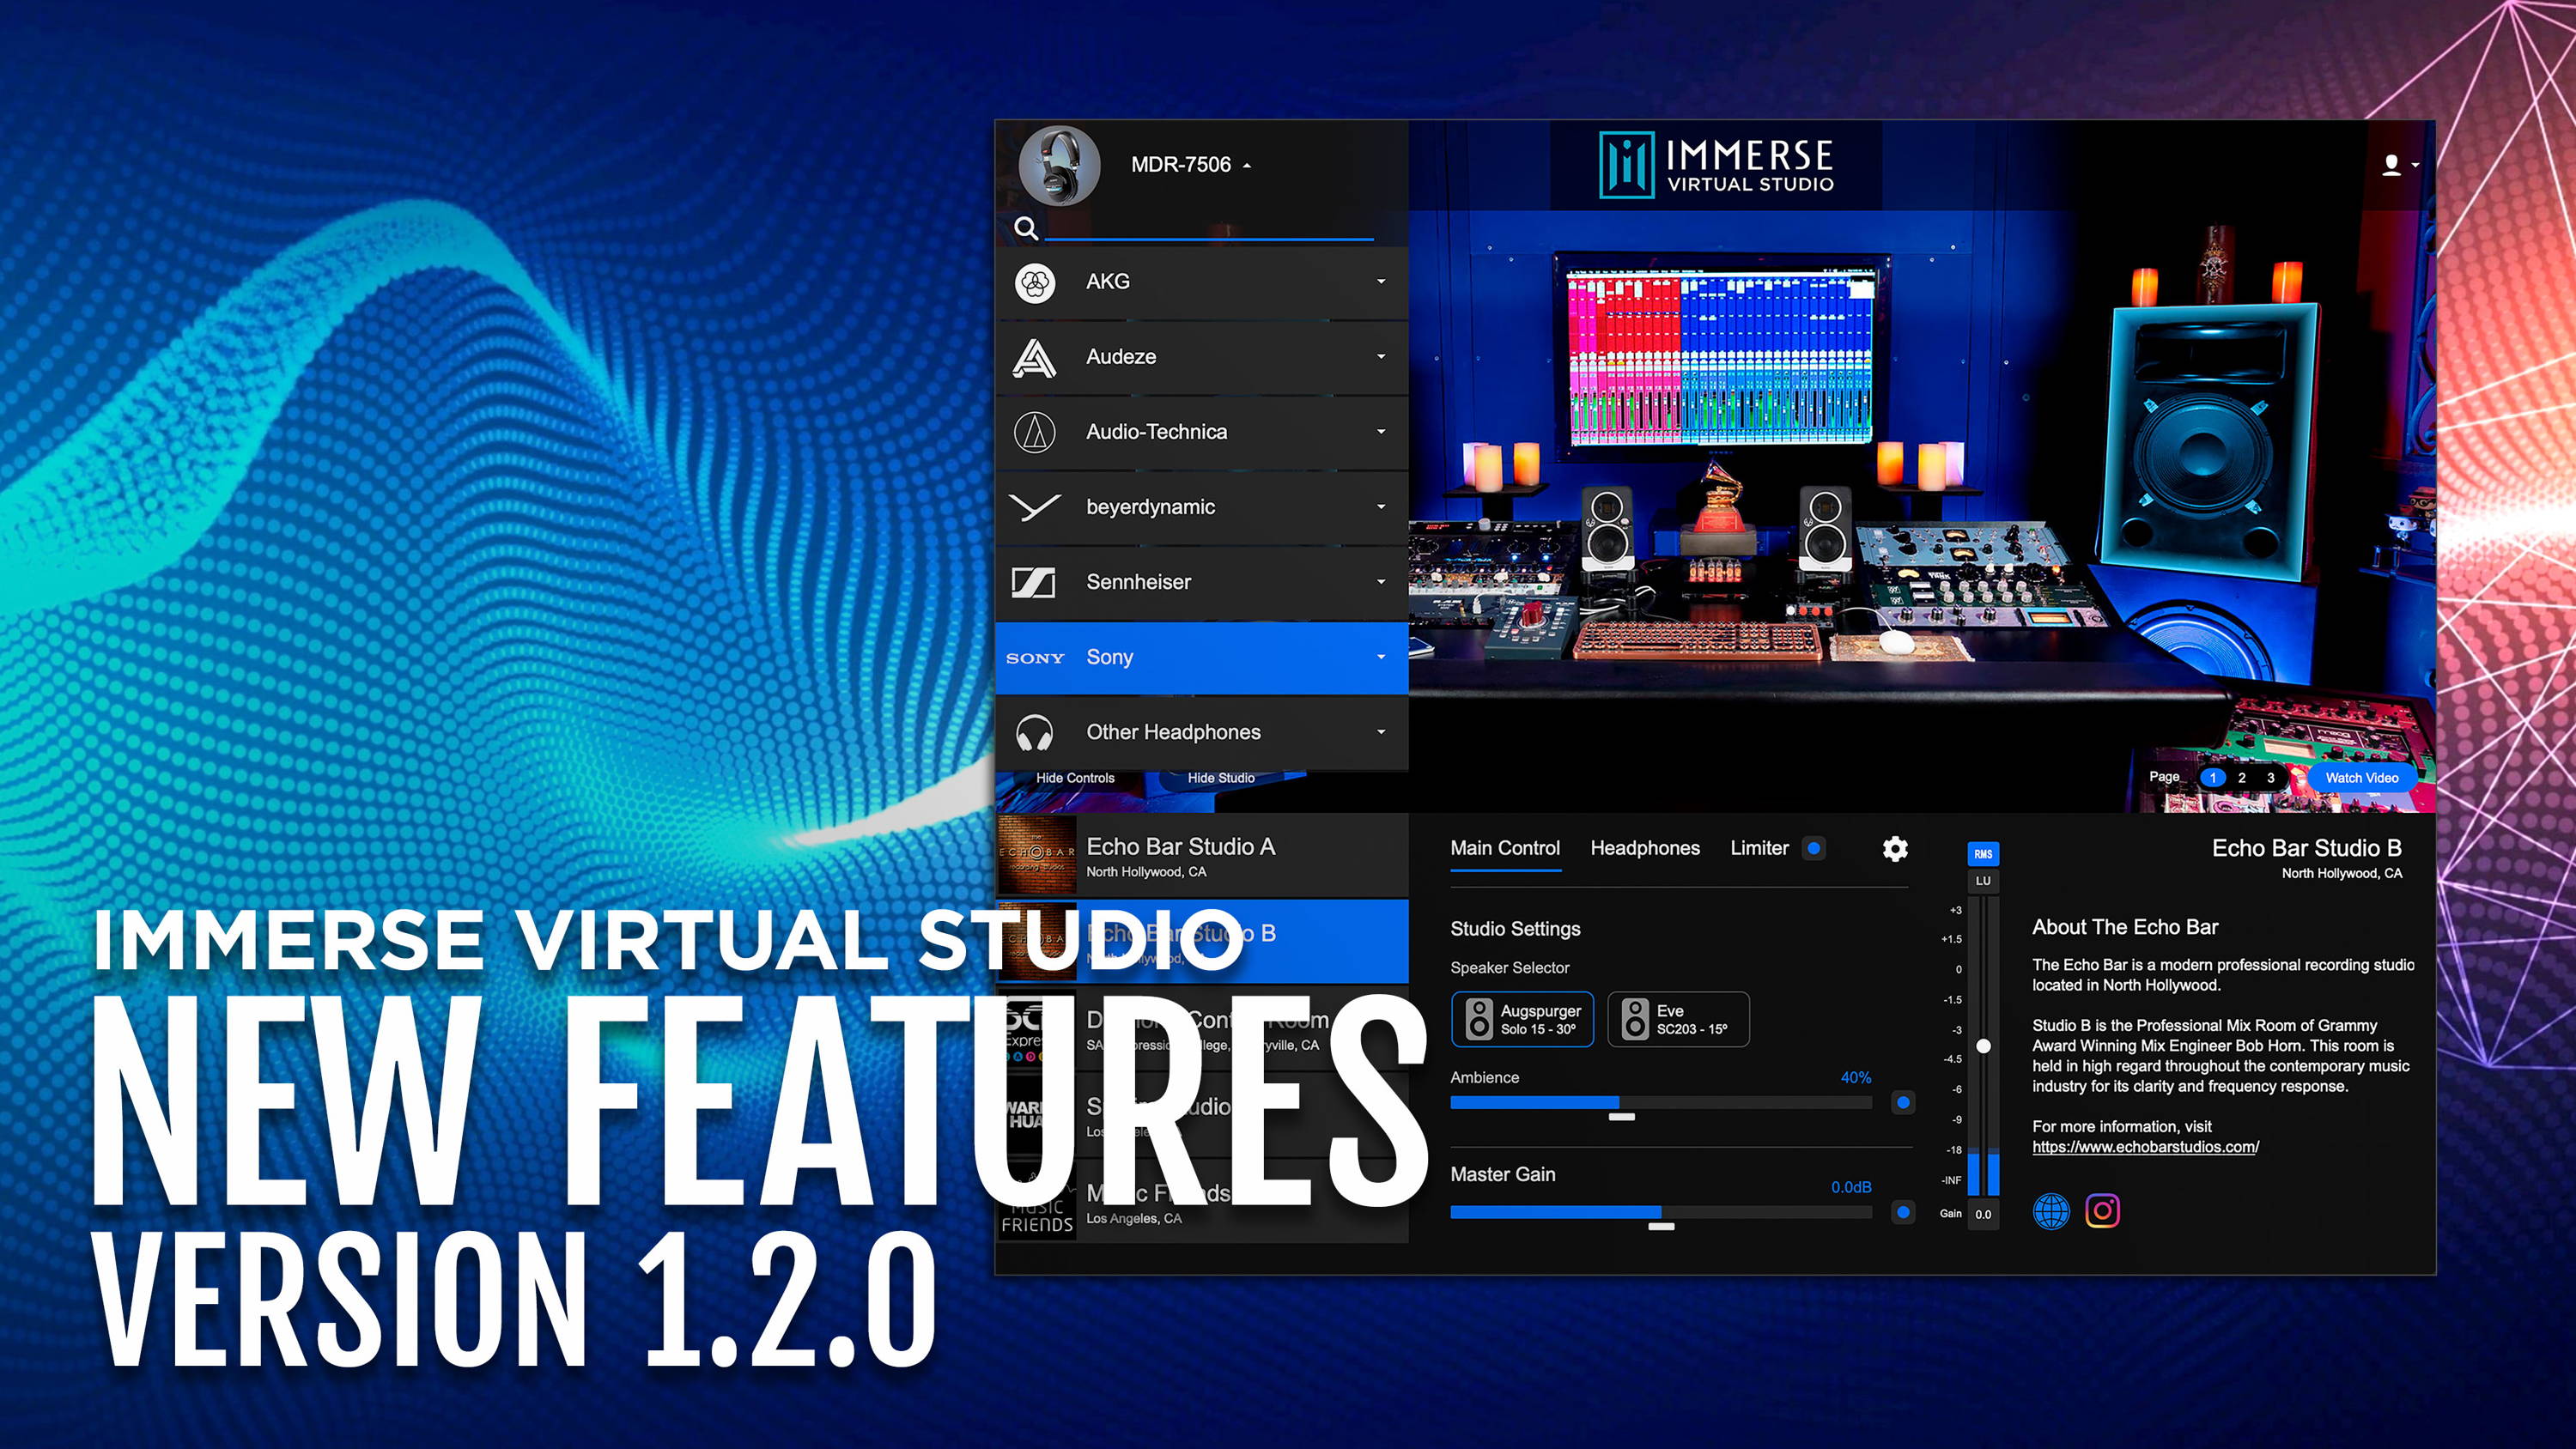Toggle the Ambience enable dot

[x=1903, y=1103]
